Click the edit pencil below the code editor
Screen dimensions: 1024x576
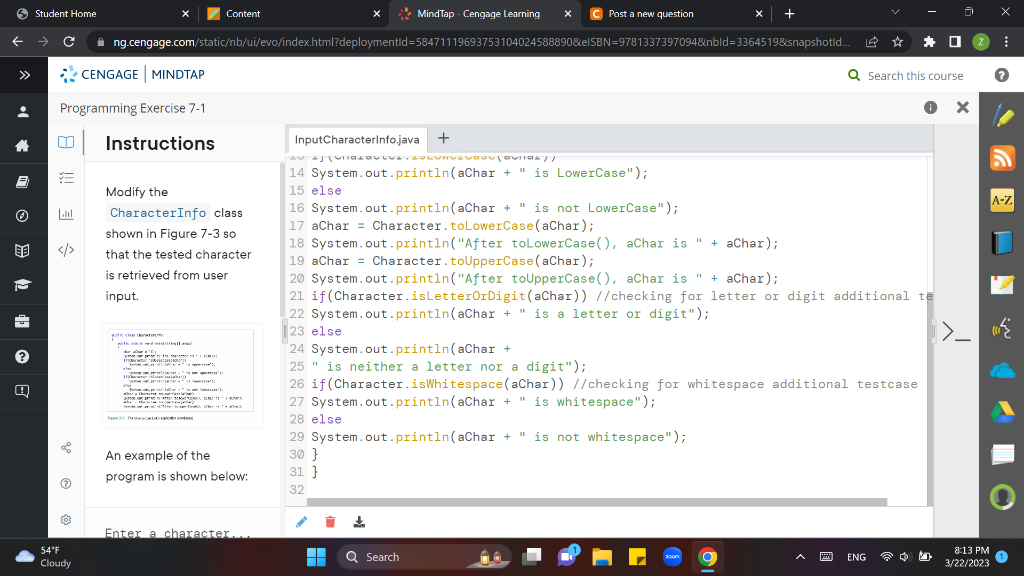pos(301,521)
